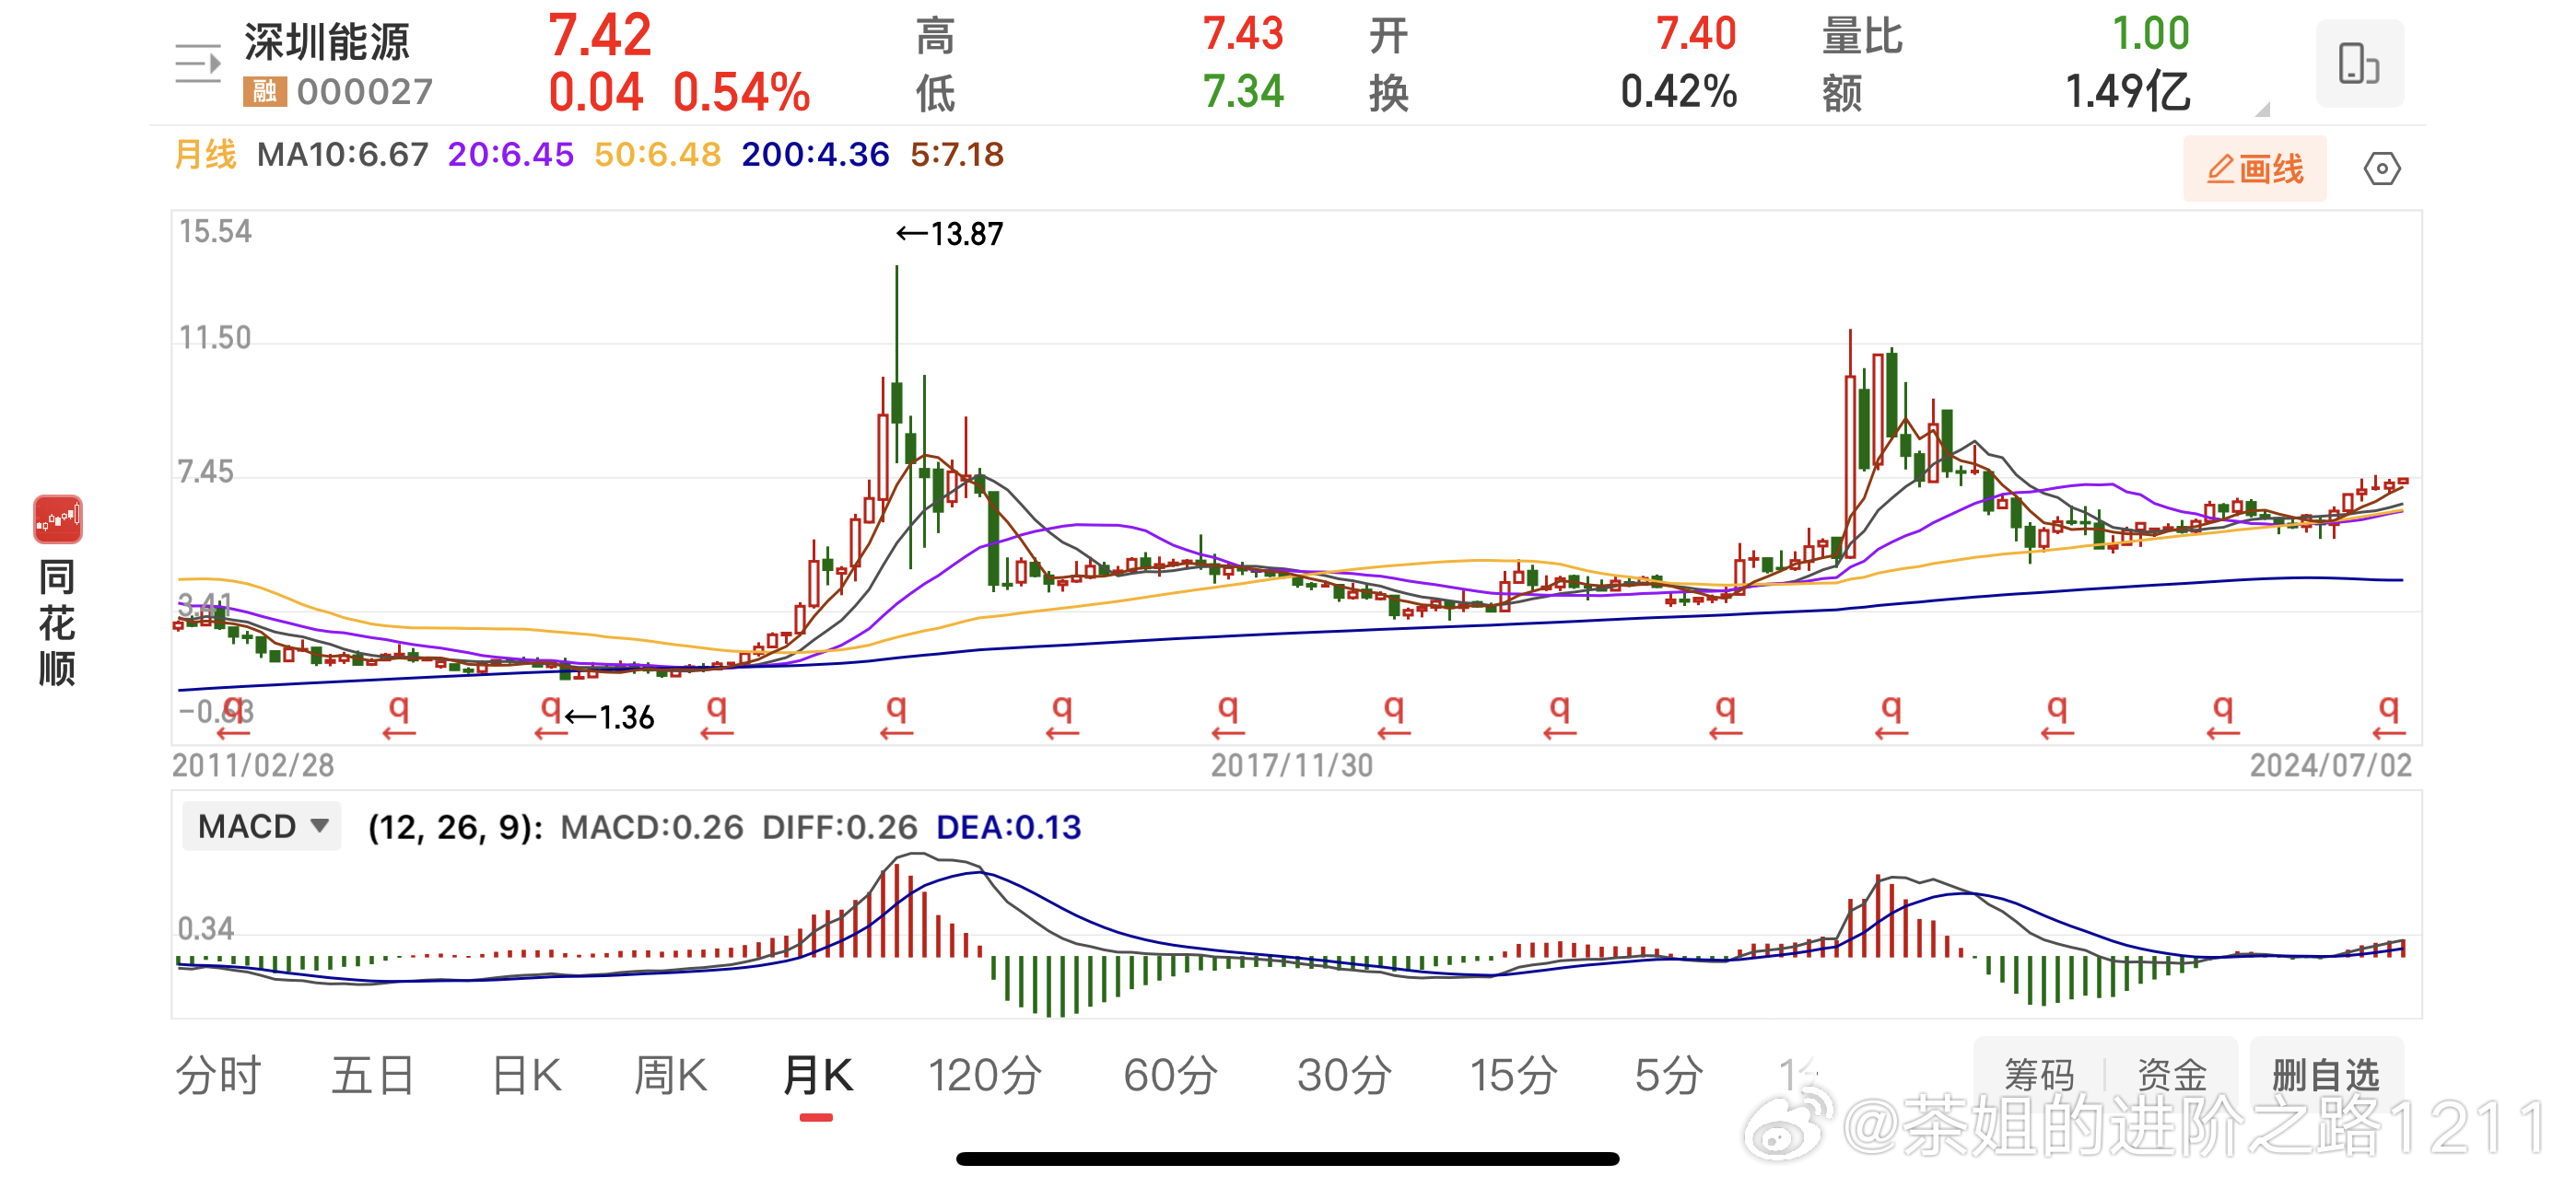Tap the 深圳能源 stock name

[327, 42]
